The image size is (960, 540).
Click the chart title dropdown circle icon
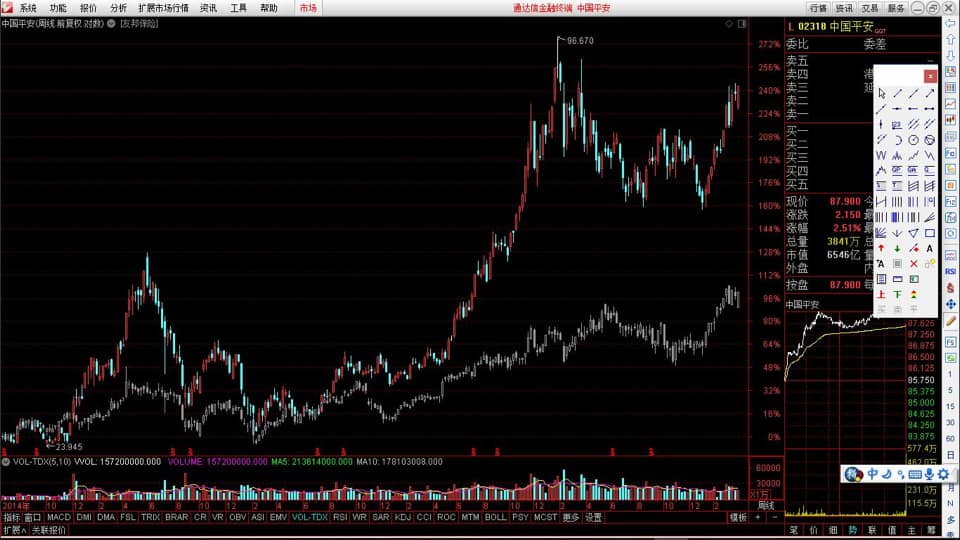coord(111,23)
